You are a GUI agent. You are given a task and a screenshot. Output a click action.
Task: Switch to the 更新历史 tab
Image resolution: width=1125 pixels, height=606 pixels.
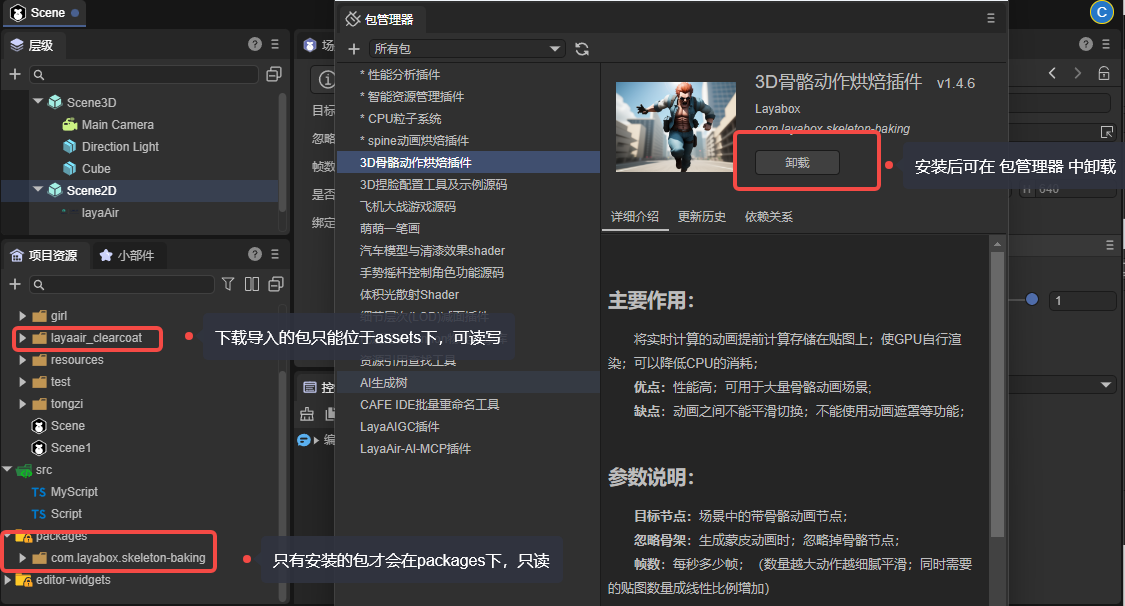click(701, 217)
